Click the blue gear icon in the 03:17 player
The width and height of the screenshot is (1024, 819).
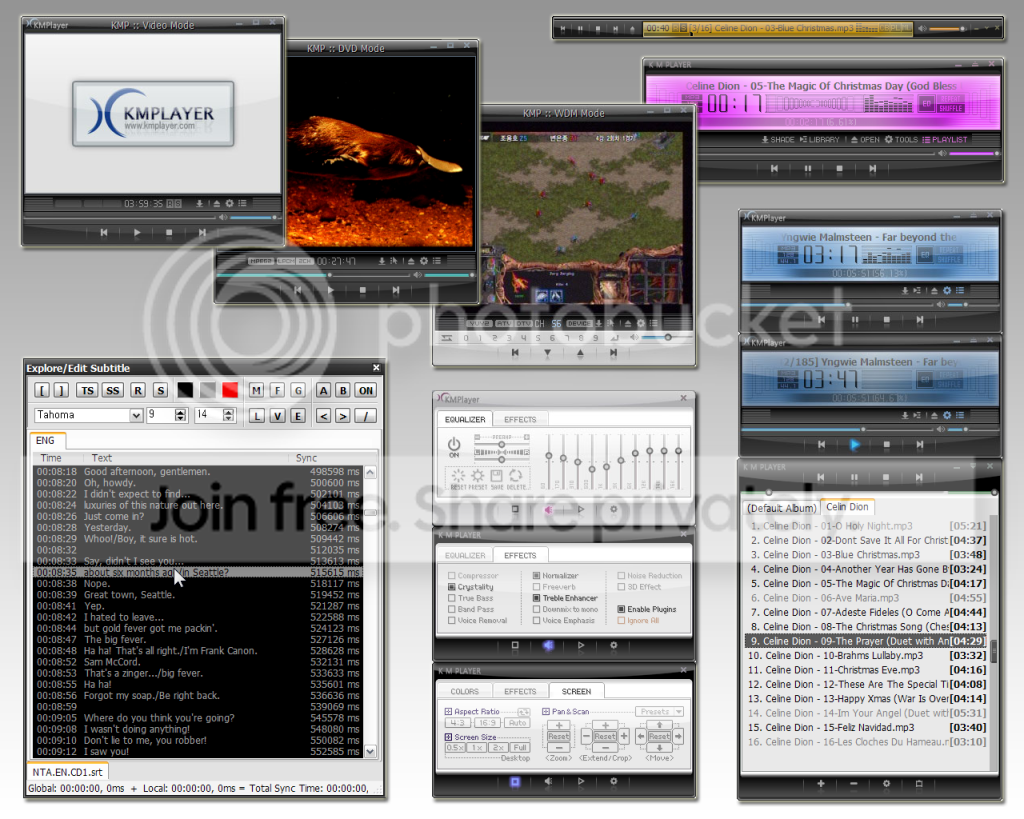pyautogui.click(x=946, y=291)
